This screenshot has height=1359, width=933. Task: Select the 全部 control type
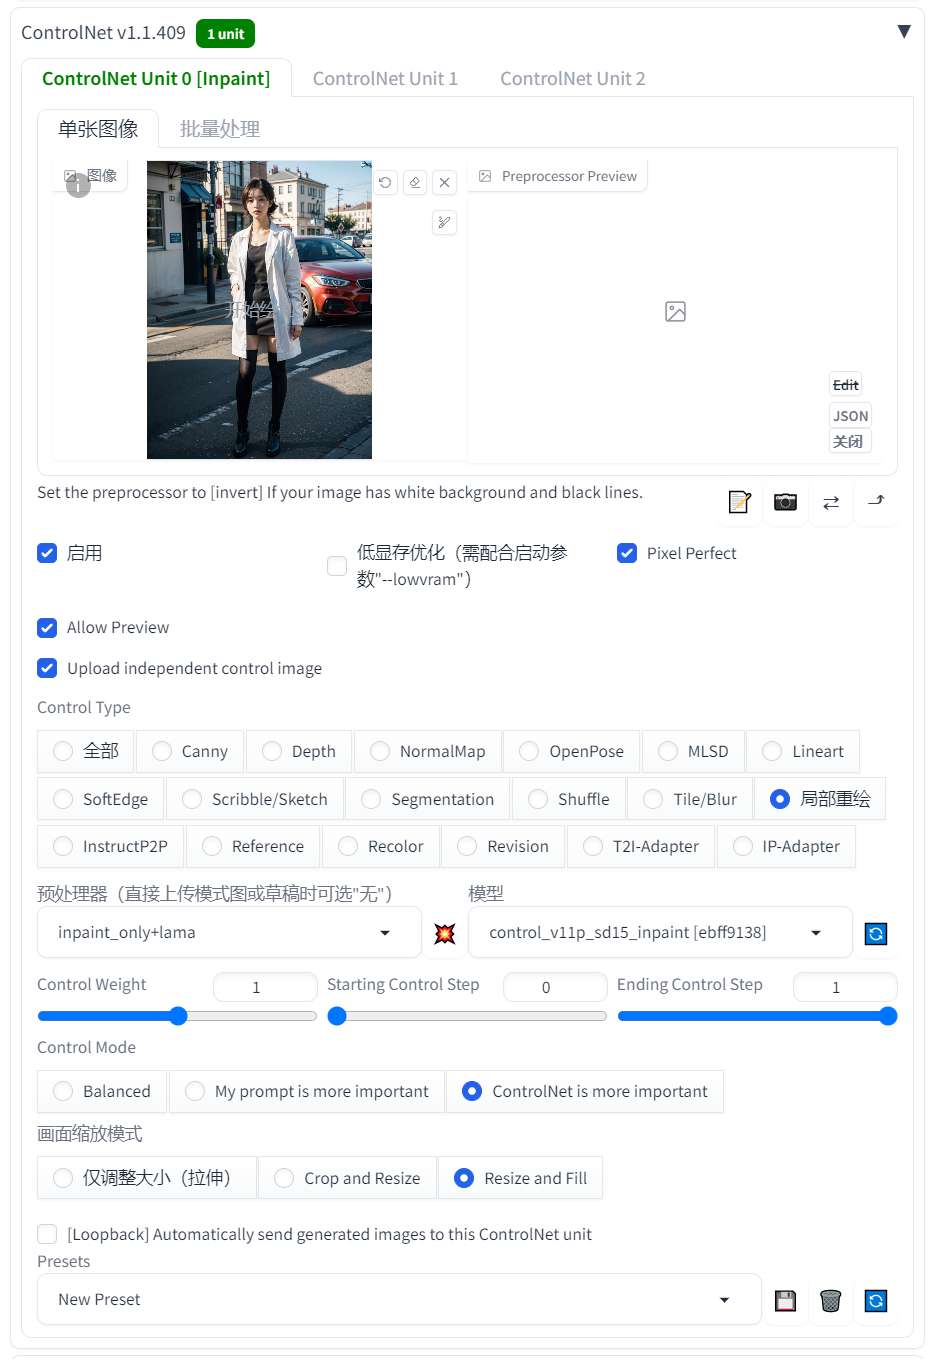click(85, 751)
